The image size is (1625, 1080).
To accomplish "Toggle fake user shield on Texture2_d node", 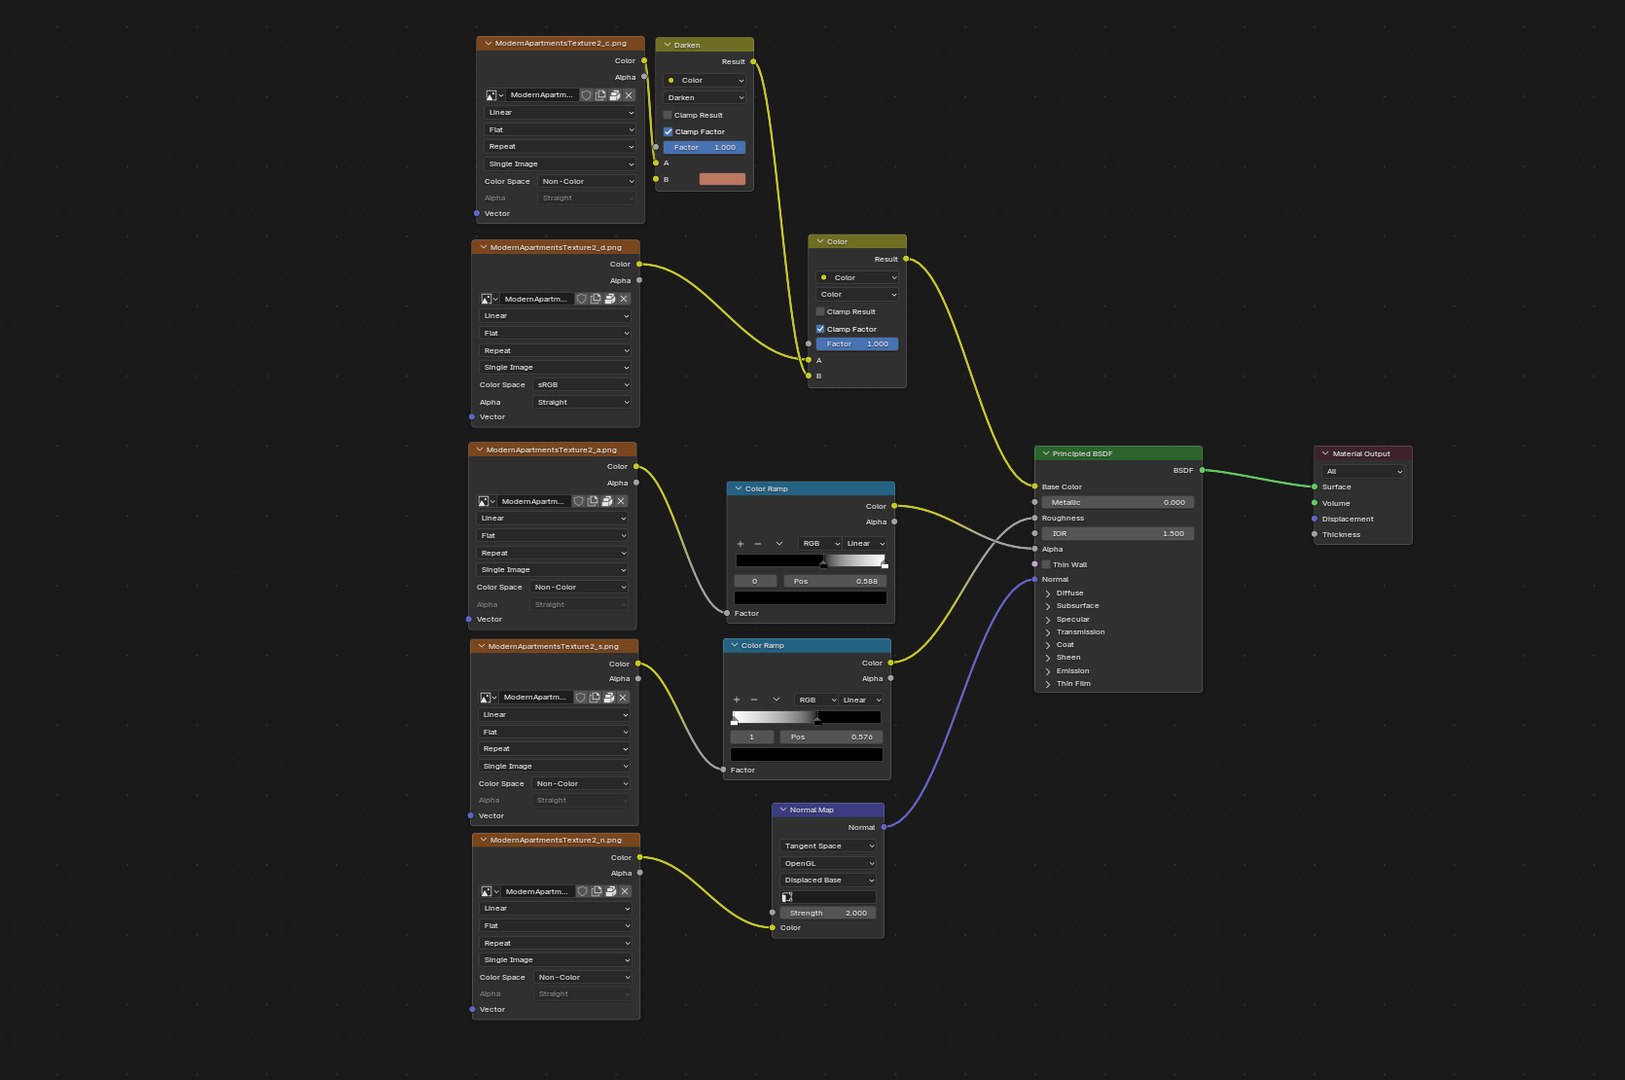I will point(581,299).
